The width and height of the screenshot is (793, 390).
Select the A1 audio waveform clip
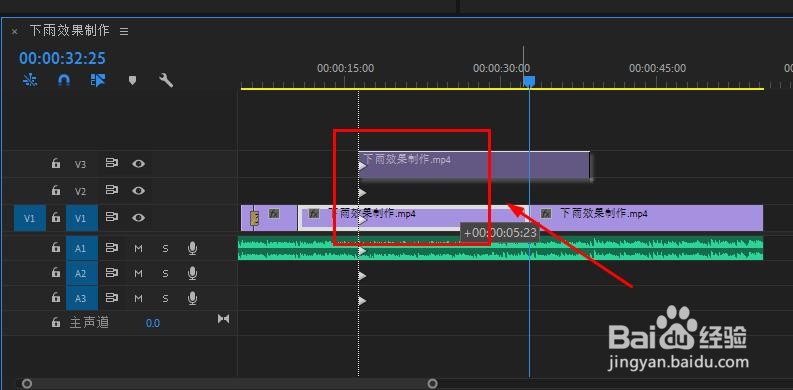pyautogui.click(x=500, y=248)
